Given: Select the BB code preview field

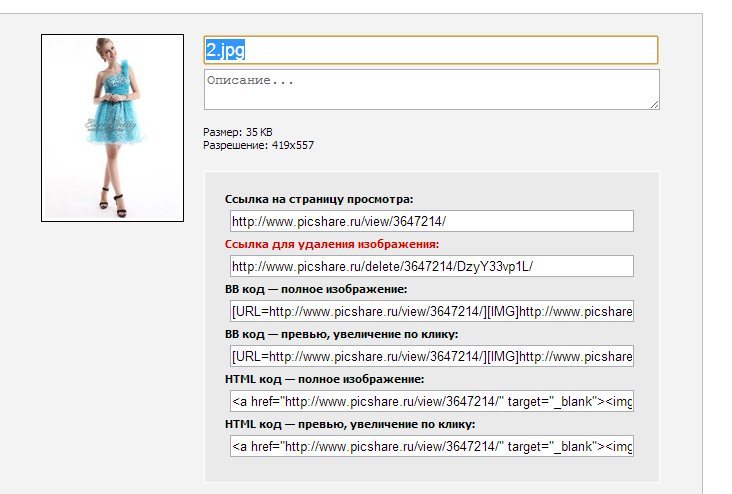Looking at the screenshot, I should click(x=431, y=356).
